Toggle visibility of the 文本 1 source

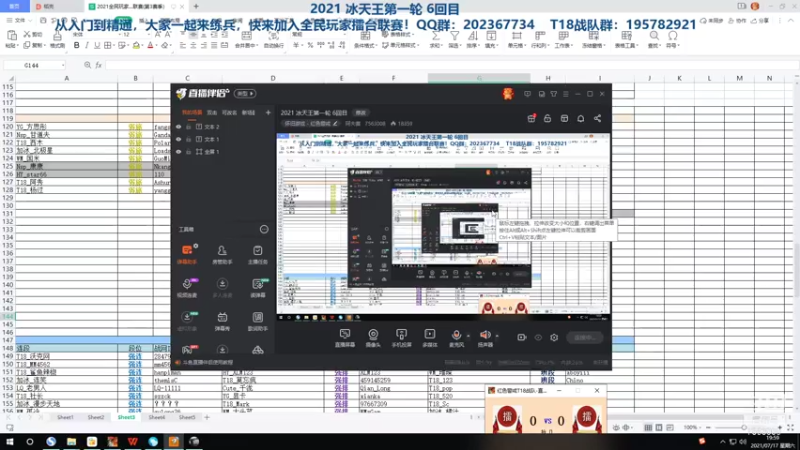[x=179, y=139]
